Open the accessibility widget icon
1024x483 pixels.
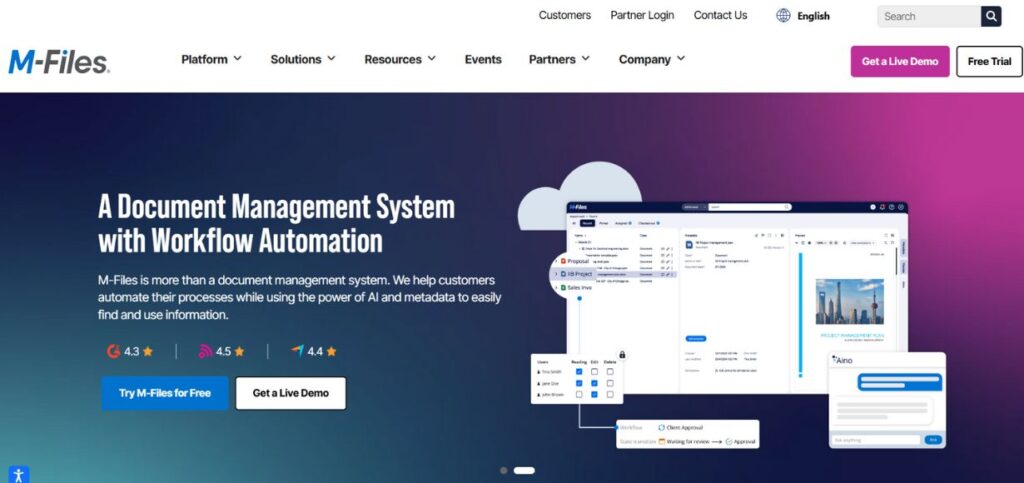18,475
